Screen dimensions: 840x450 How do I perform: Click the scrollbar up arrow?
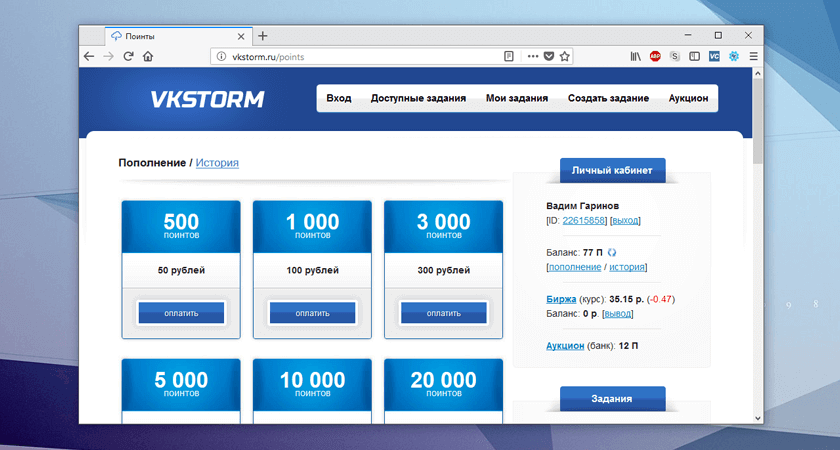point(758,72)
